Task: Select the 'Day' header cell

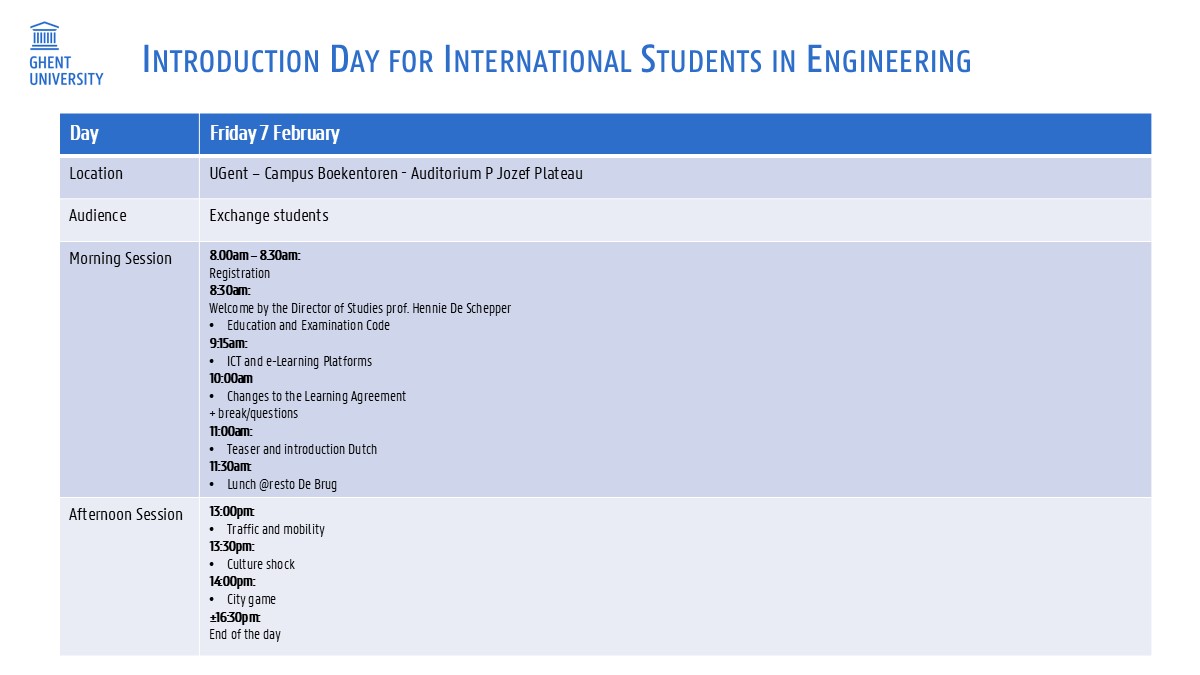Action: click(x=84, y=133)
